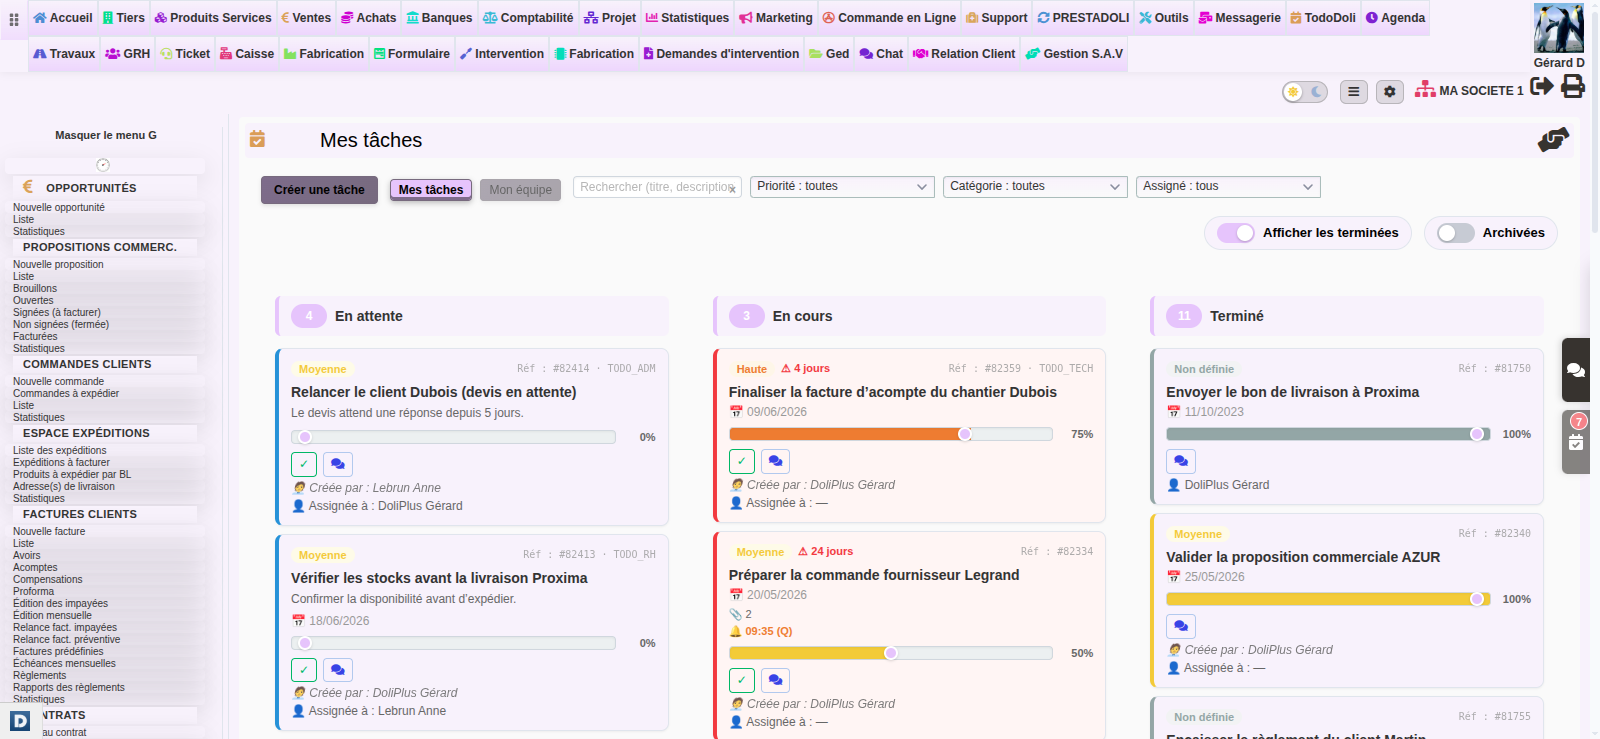
Task: Collapse the Terminé column header
Action: click(1347, 316)
